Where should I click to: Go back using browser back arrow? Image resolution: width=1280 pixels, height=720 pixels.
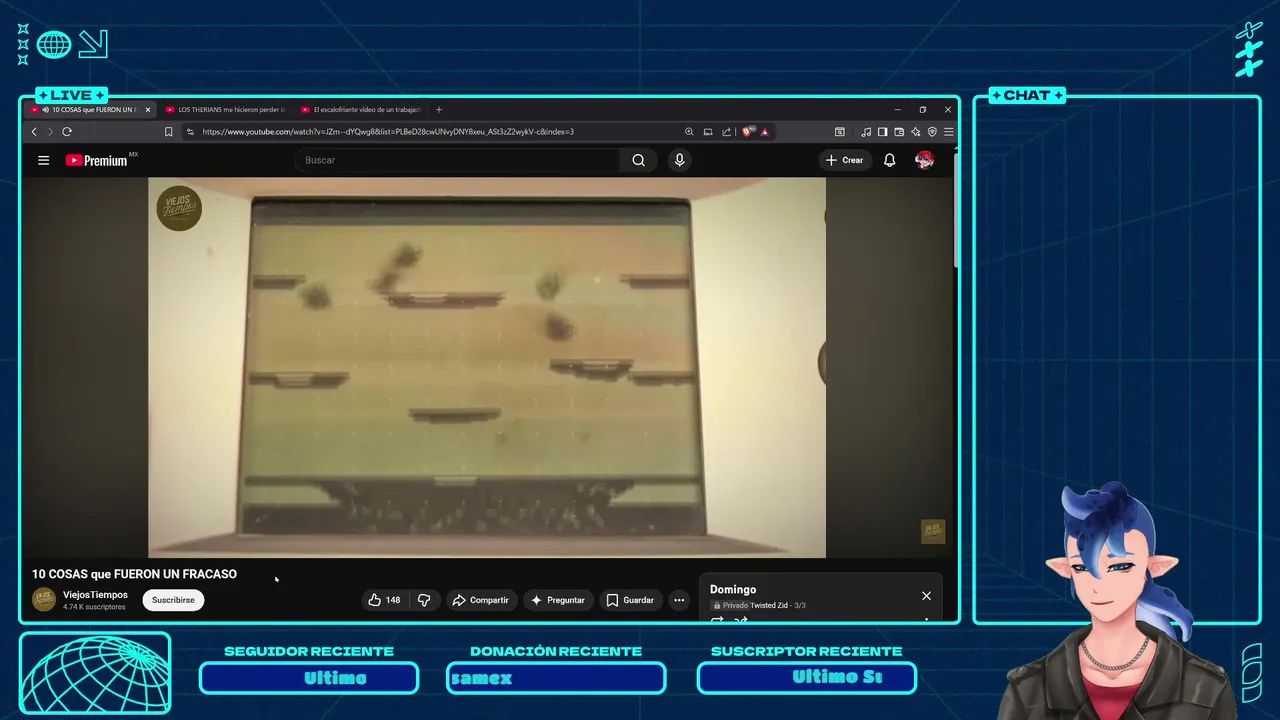coord(34,132)
